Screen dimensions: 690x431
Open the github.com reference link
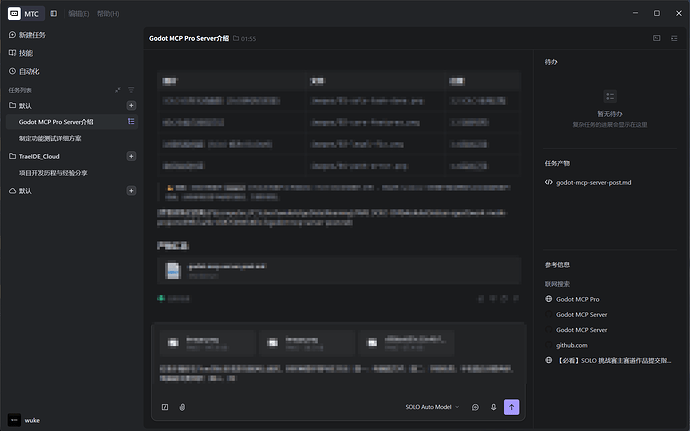(x=572, y=345)
